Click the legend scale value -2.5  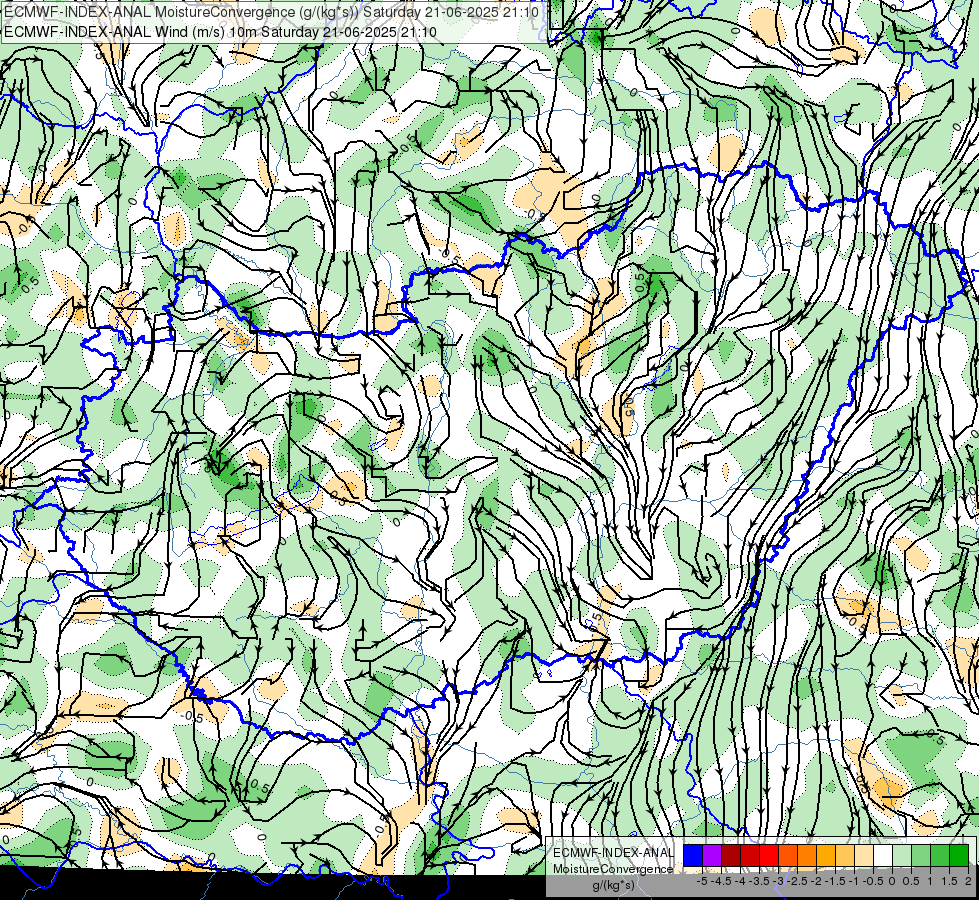point(797,881)
